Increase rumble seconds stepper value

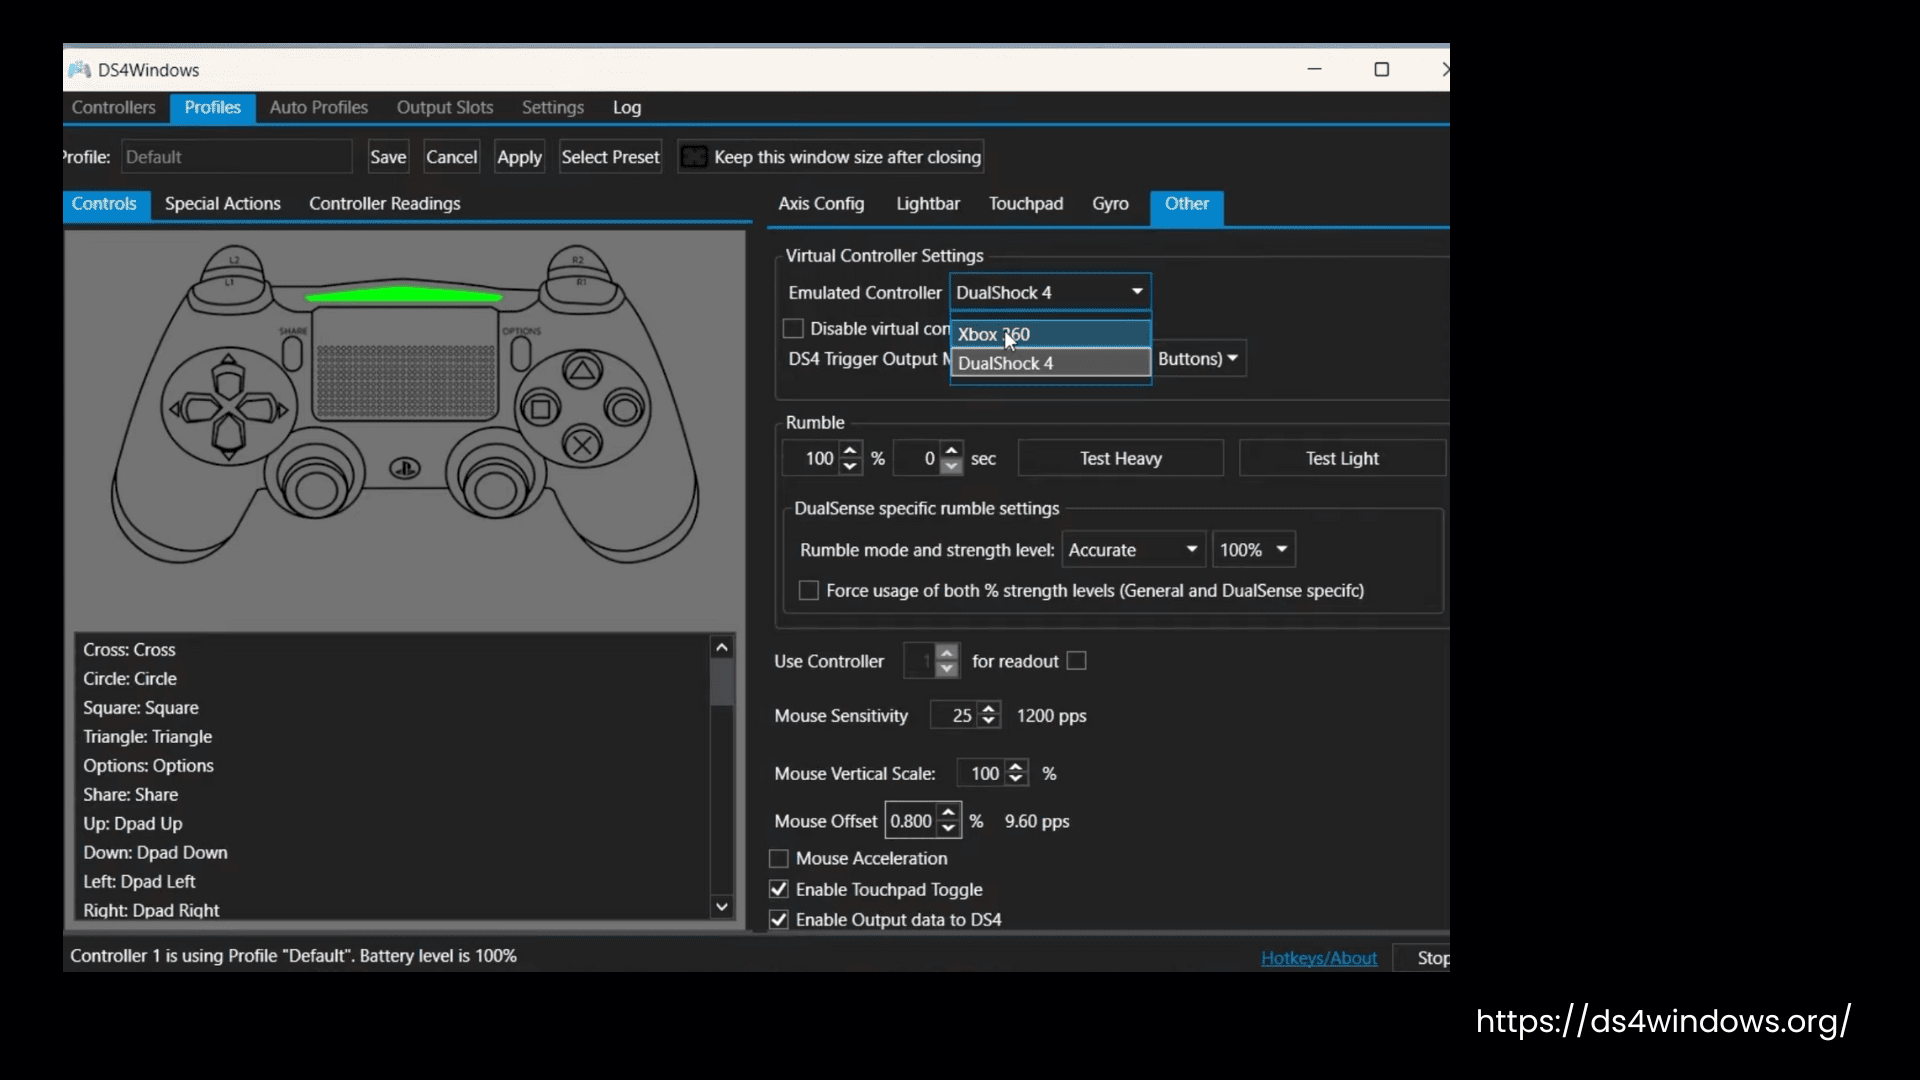coord(952,450)
